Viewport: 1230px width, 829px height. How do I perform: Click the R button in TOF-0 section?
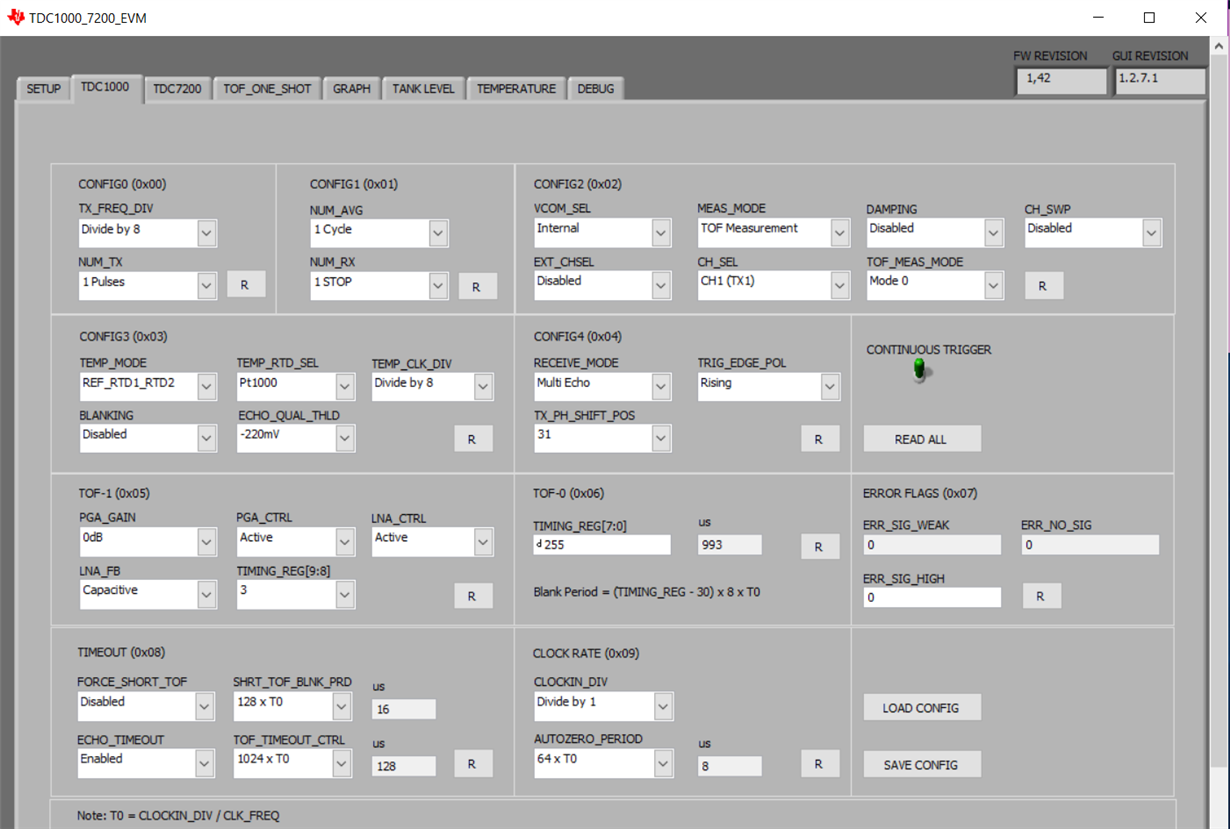(819, 547)
